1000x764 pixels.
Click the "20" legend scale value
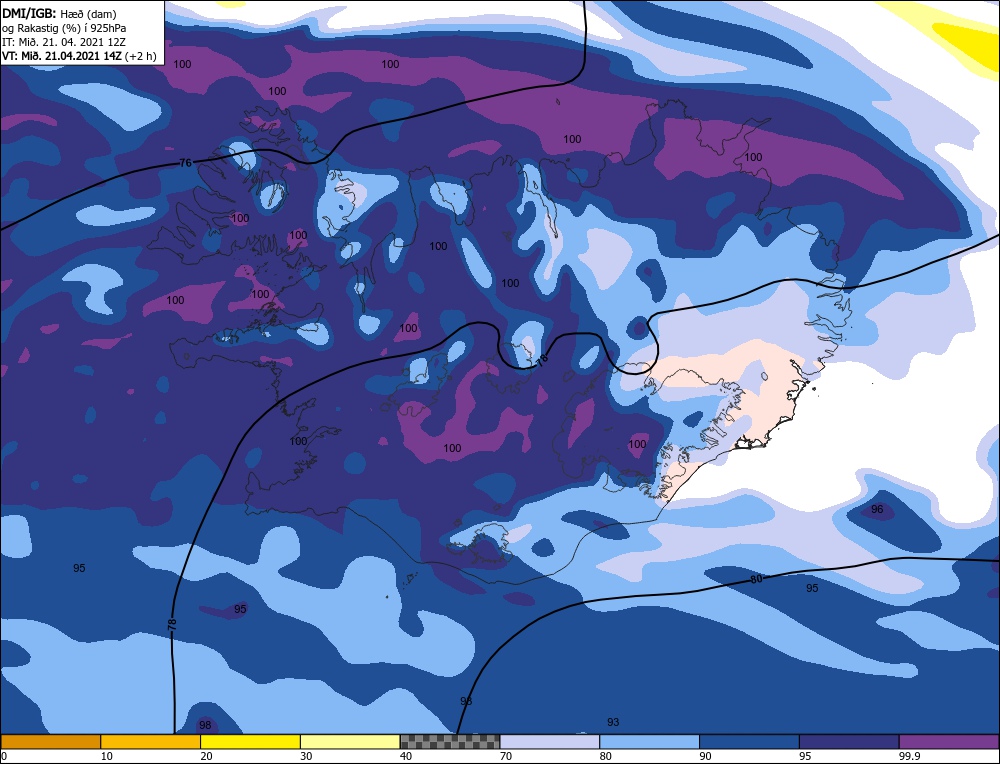coord(206,756)
